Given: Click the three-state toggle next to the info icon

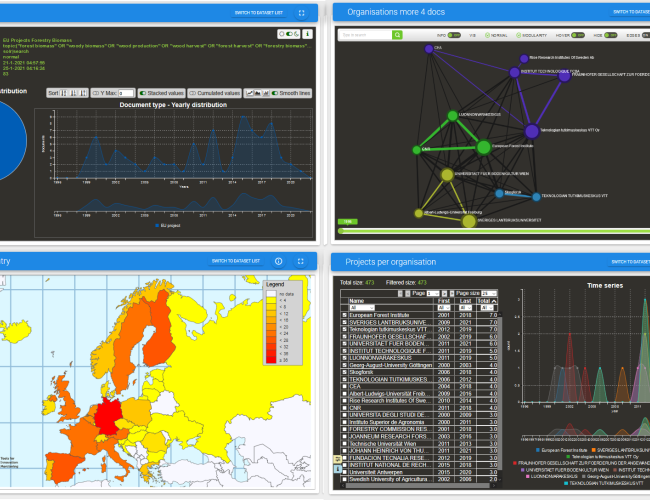Looking at the screenshot, I should coord(289,34).
